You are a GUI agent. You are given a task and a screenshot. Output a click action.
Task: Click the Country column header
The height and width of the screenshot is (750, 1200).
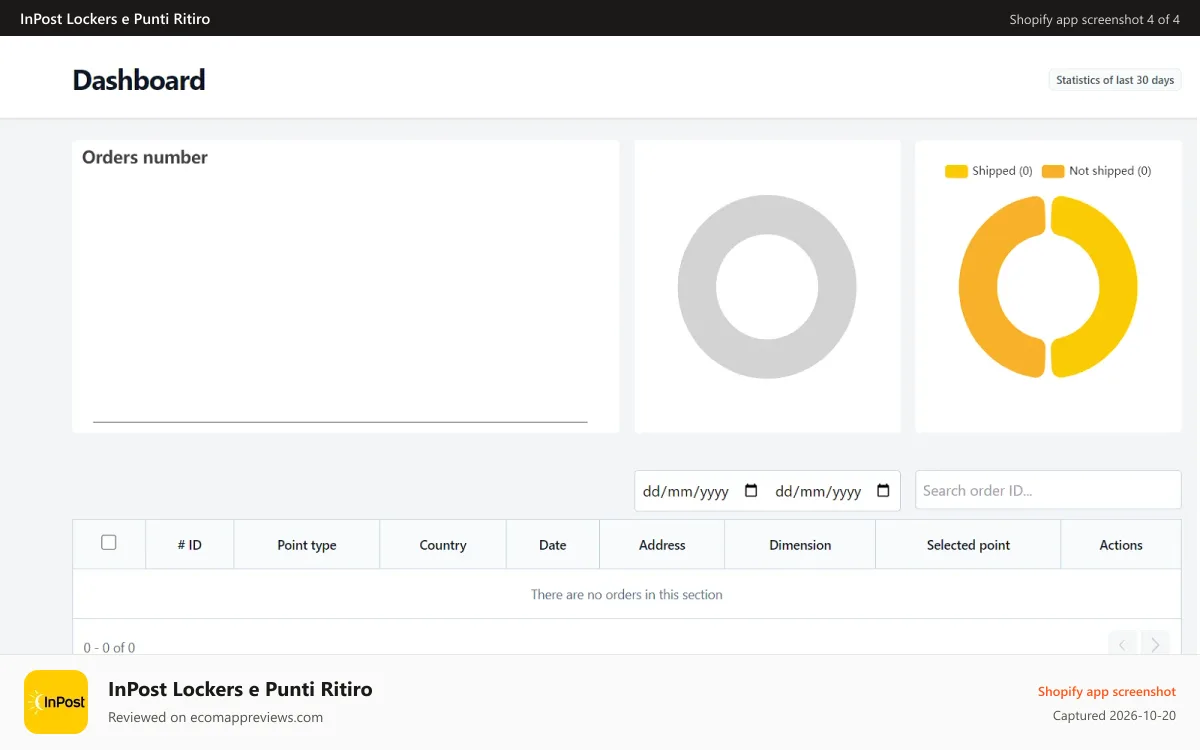coord(443,545)
